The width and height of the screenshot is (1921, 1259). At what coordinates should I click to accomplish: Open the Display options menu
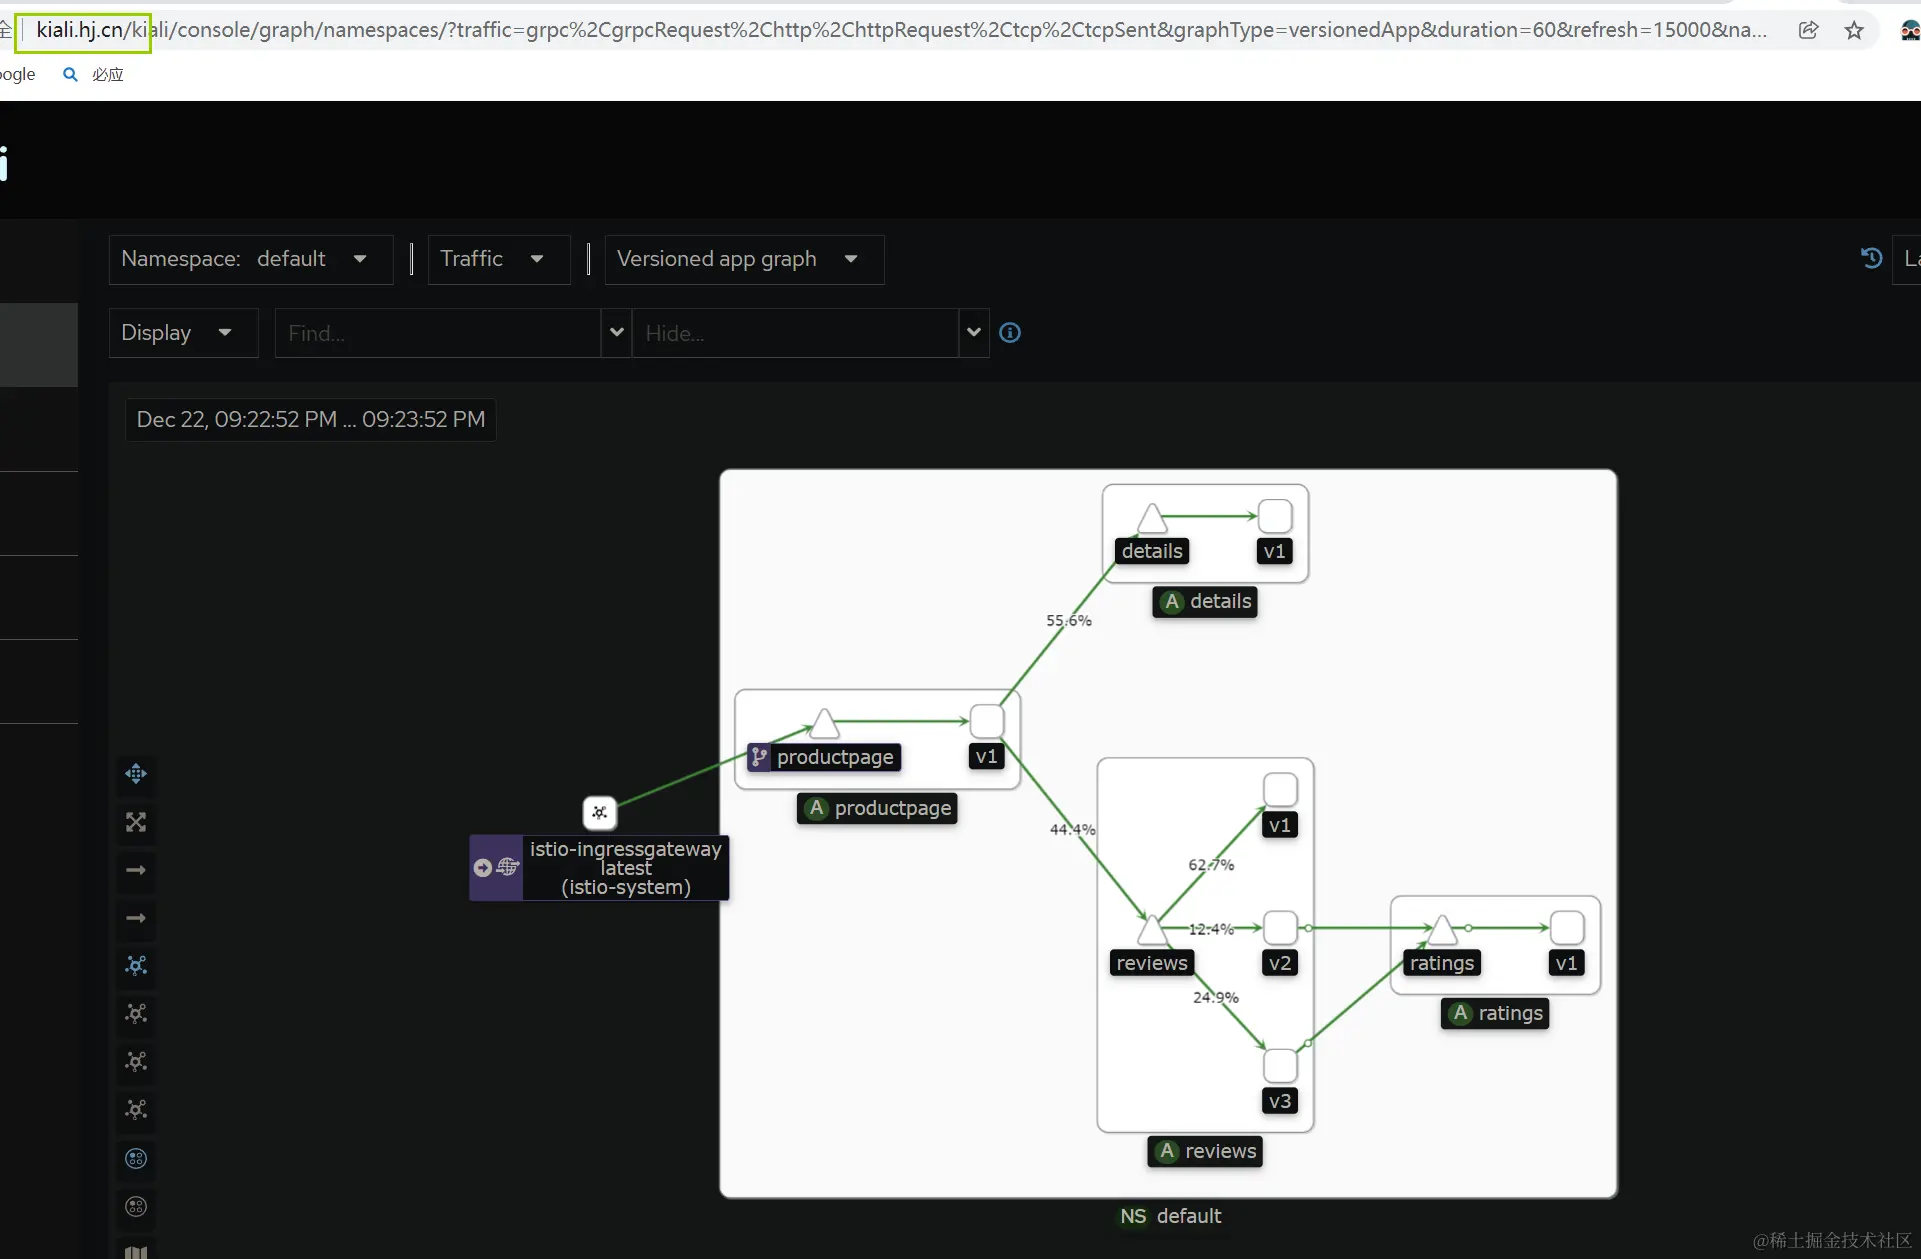pyautogui.click(x=183, y=332)
